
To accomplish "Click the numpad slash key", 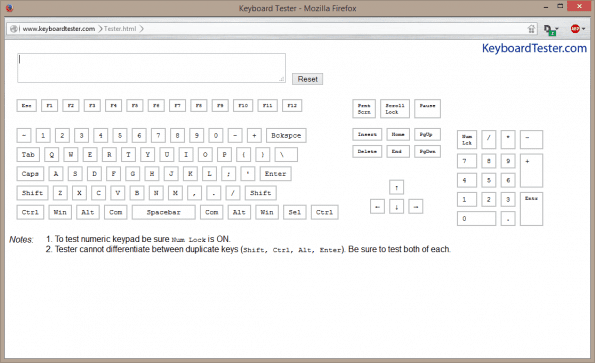I will 488,140.
